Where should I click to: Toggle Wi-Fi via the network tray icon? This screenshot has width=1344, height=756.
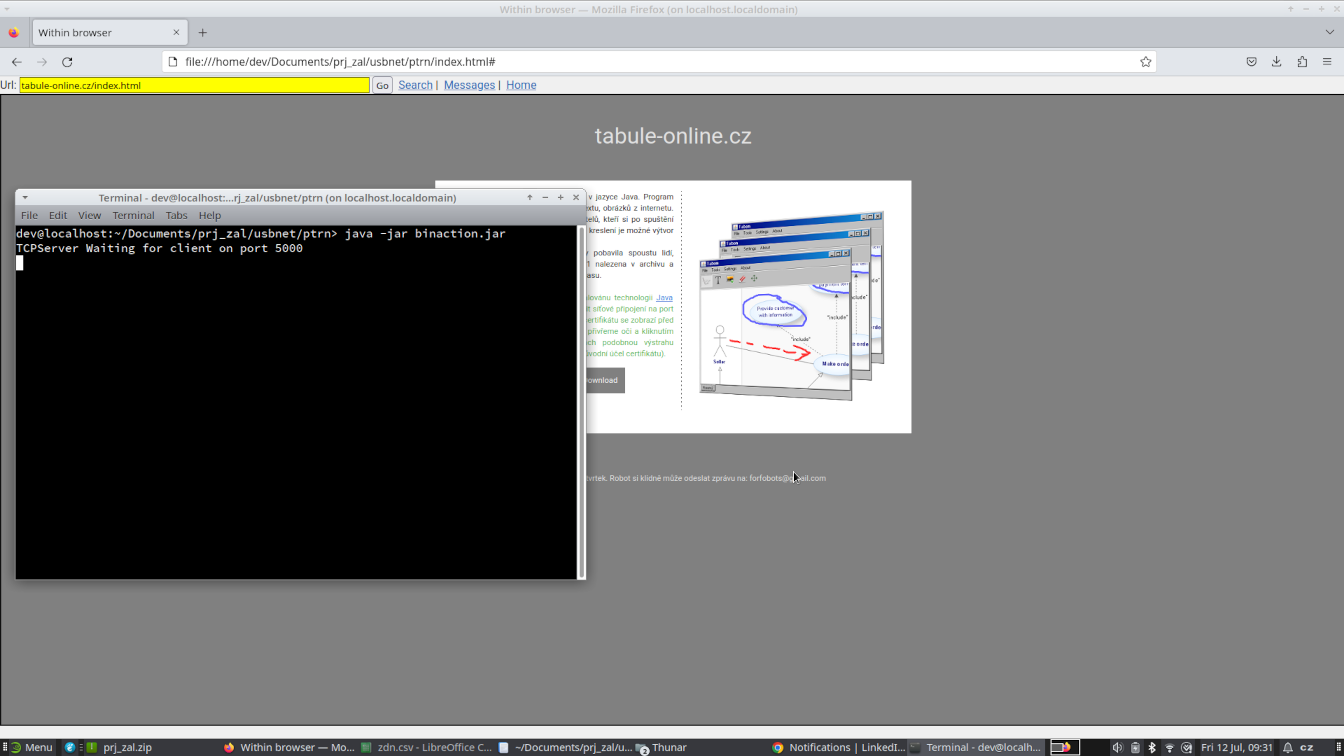click(1169, 747)
